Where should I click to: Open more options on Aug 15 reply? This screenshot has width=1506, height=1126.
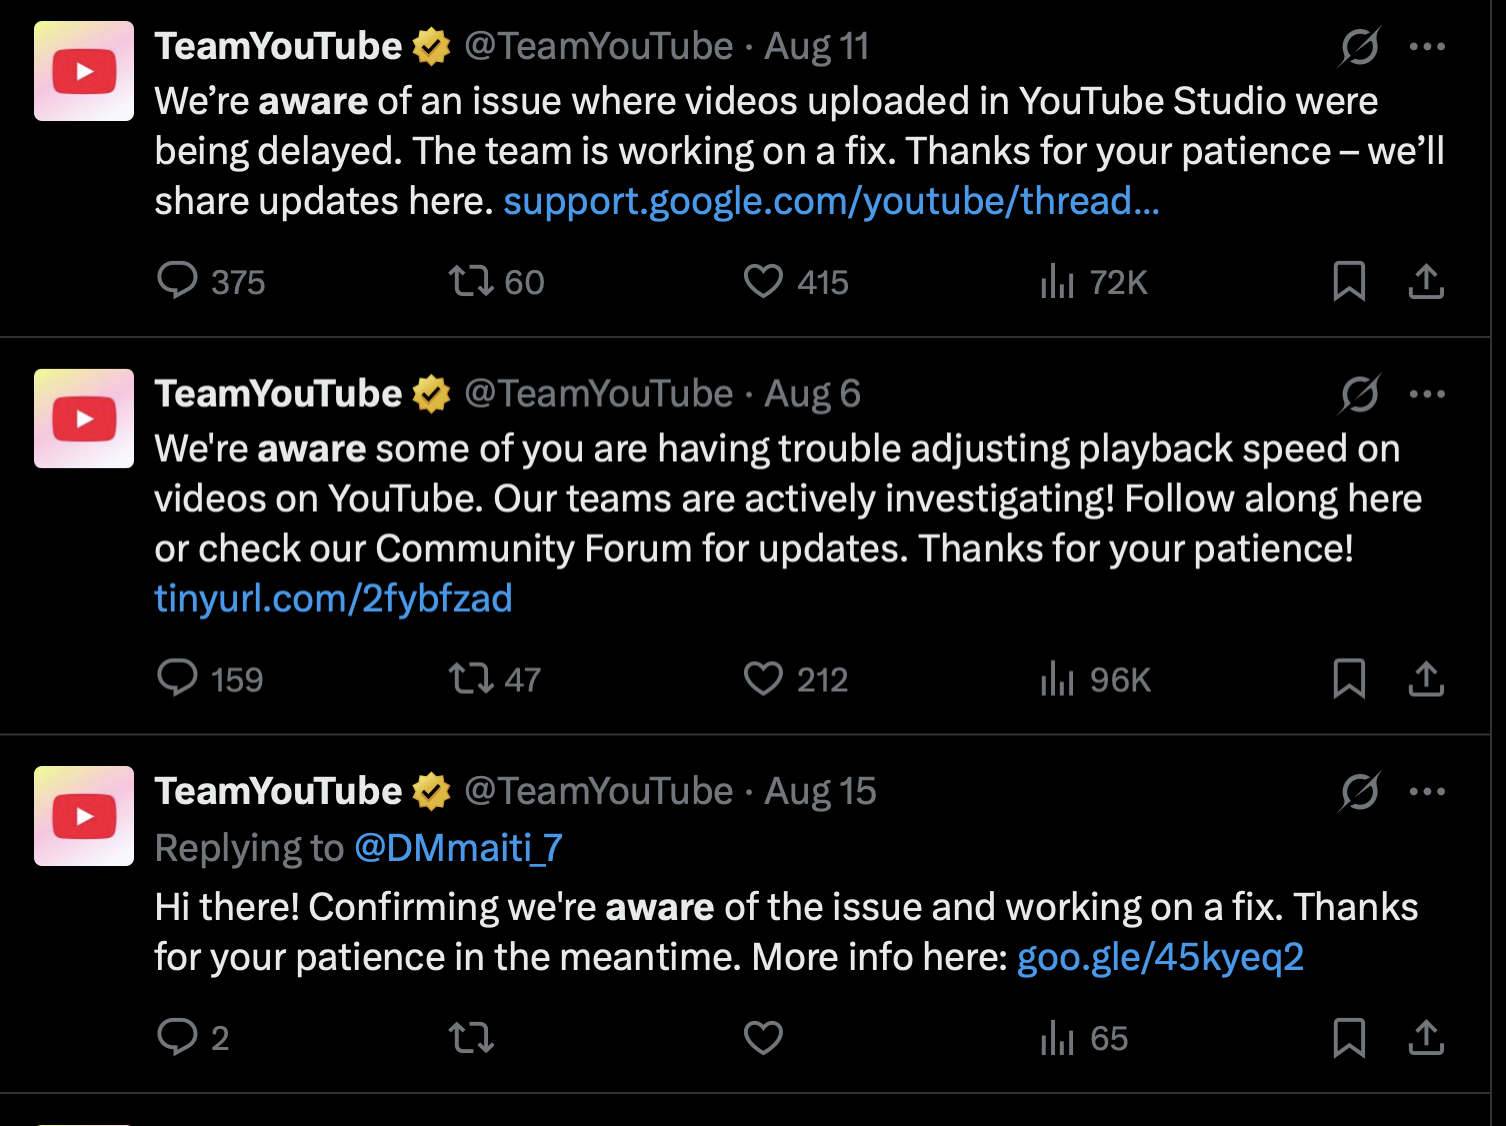click(x=1427, y=791)
